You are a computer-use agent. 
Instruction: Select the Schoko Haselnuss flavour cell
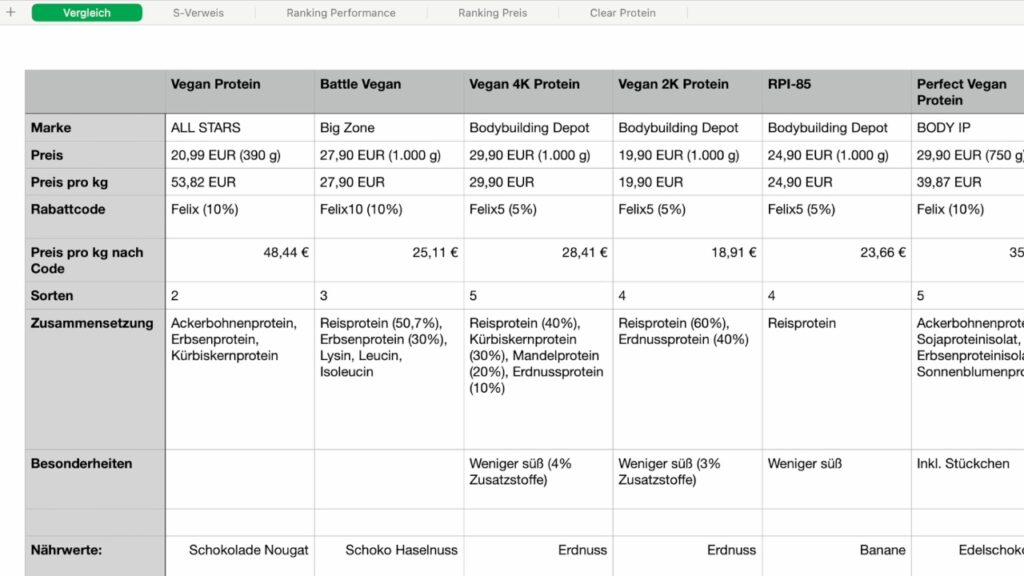click(389, 556)
